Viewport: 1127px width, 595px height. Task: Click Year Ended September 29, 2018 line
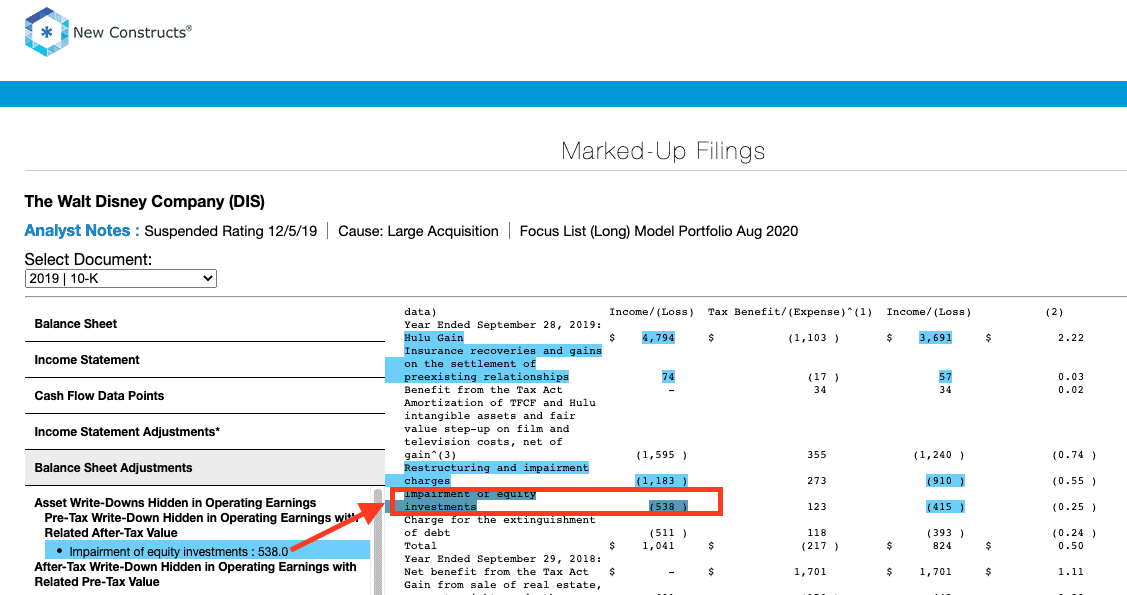pos(502,559)
